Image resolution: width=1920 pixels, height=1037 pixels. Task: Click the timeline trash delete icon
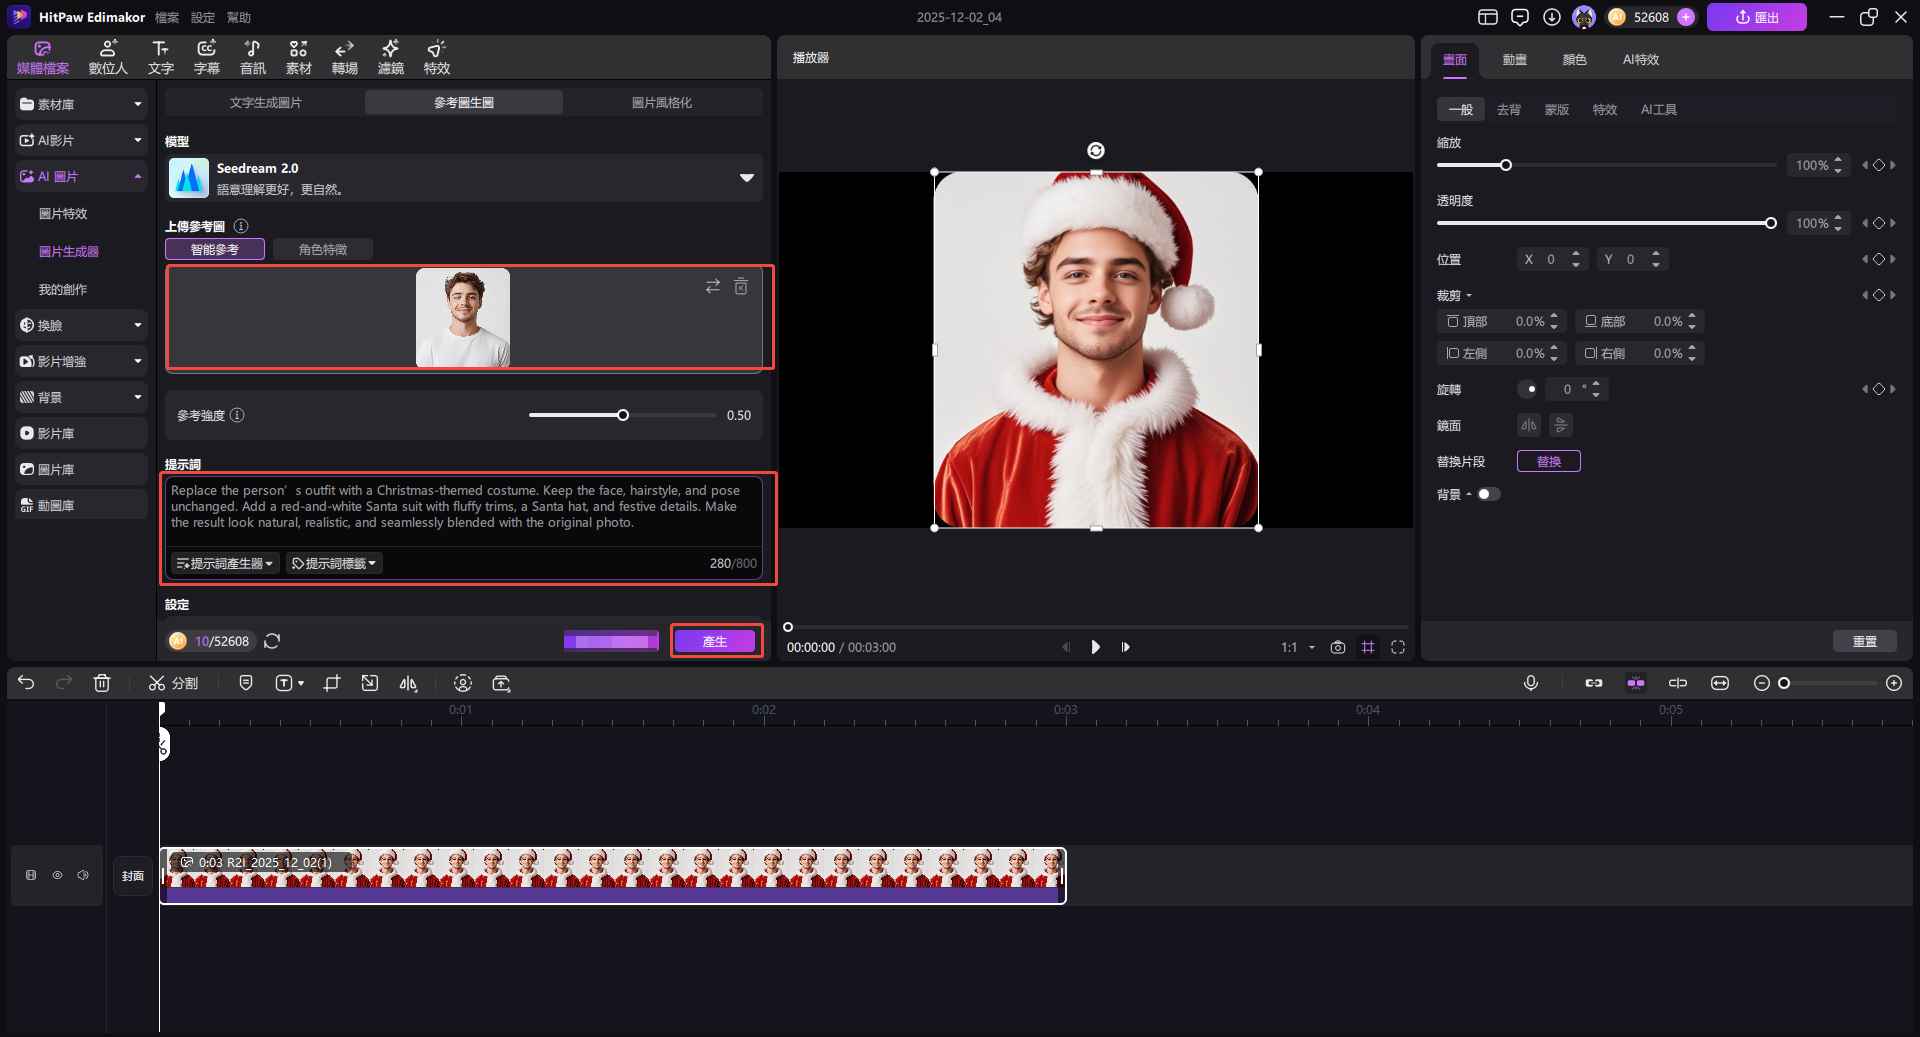102,683
